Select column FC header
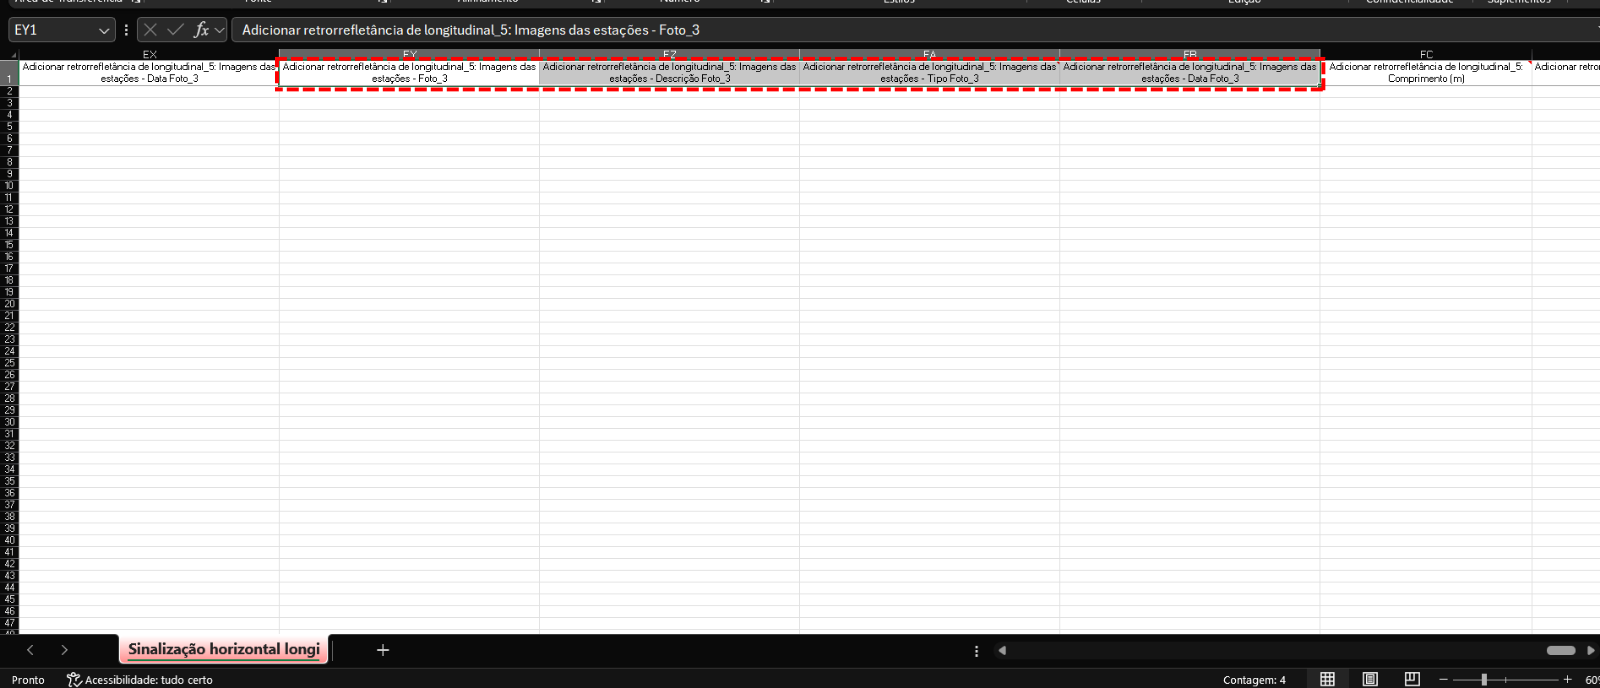1600x688 pixels. click(x=1426, y=55)
